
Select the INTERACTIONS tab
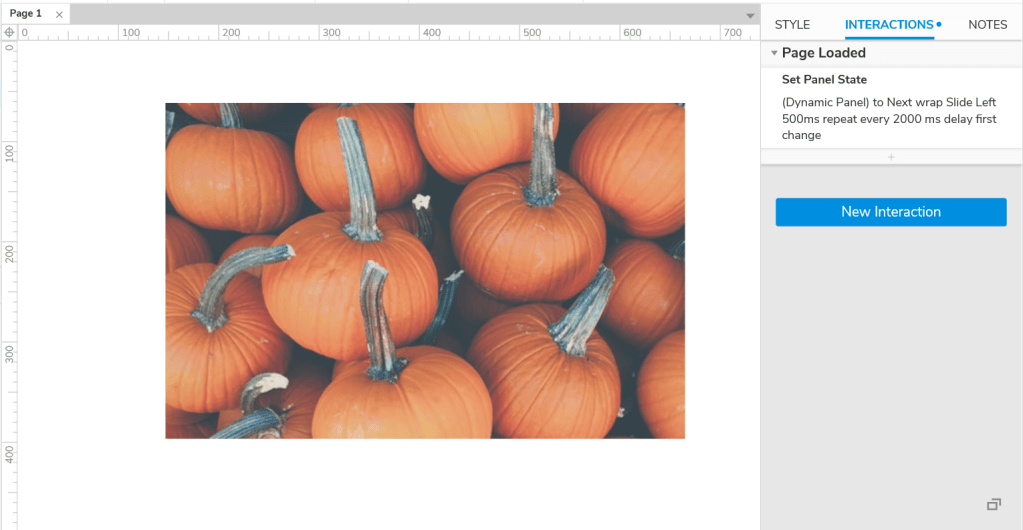[888, 25]
